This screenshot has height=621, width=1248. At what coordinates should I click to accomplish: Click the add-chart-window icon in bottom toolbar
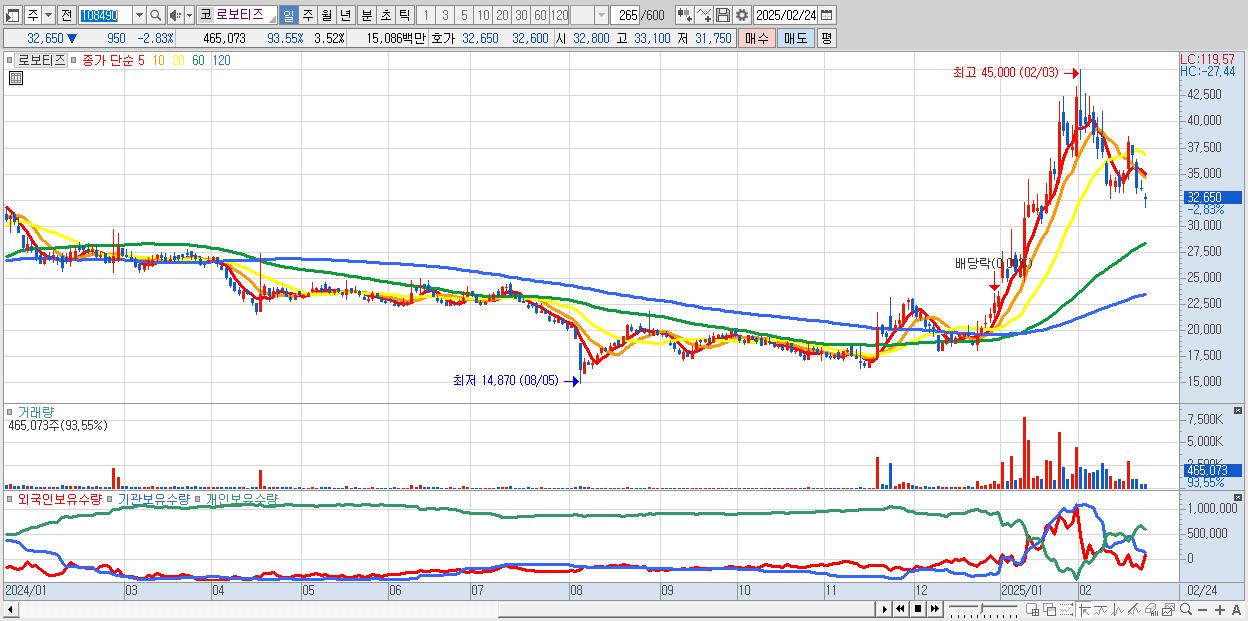pyautogui.click(x=1032, y=610)
